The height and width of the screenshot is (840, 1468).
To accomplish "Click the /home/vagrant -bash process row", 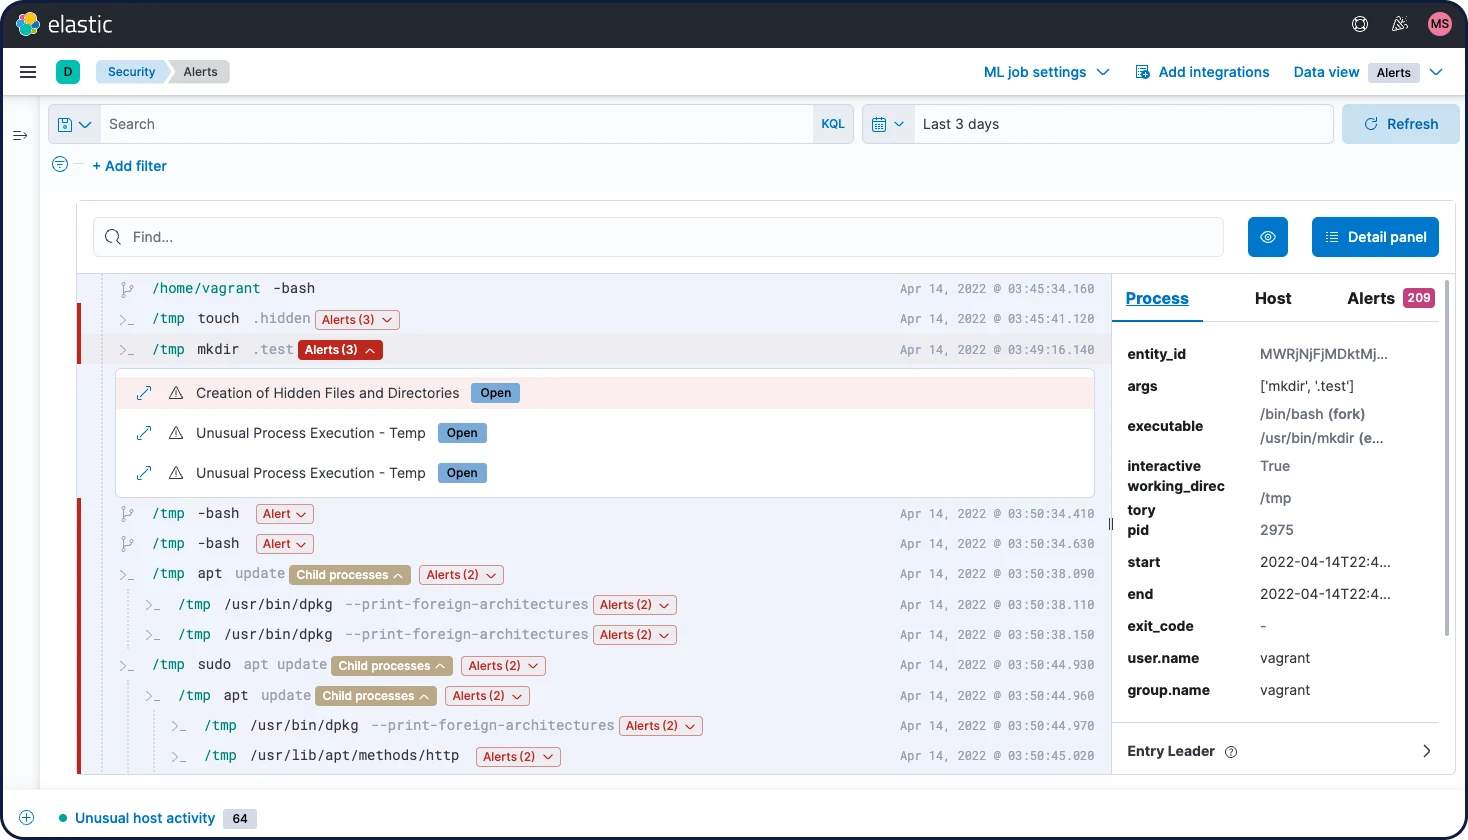I will point(594,289).
